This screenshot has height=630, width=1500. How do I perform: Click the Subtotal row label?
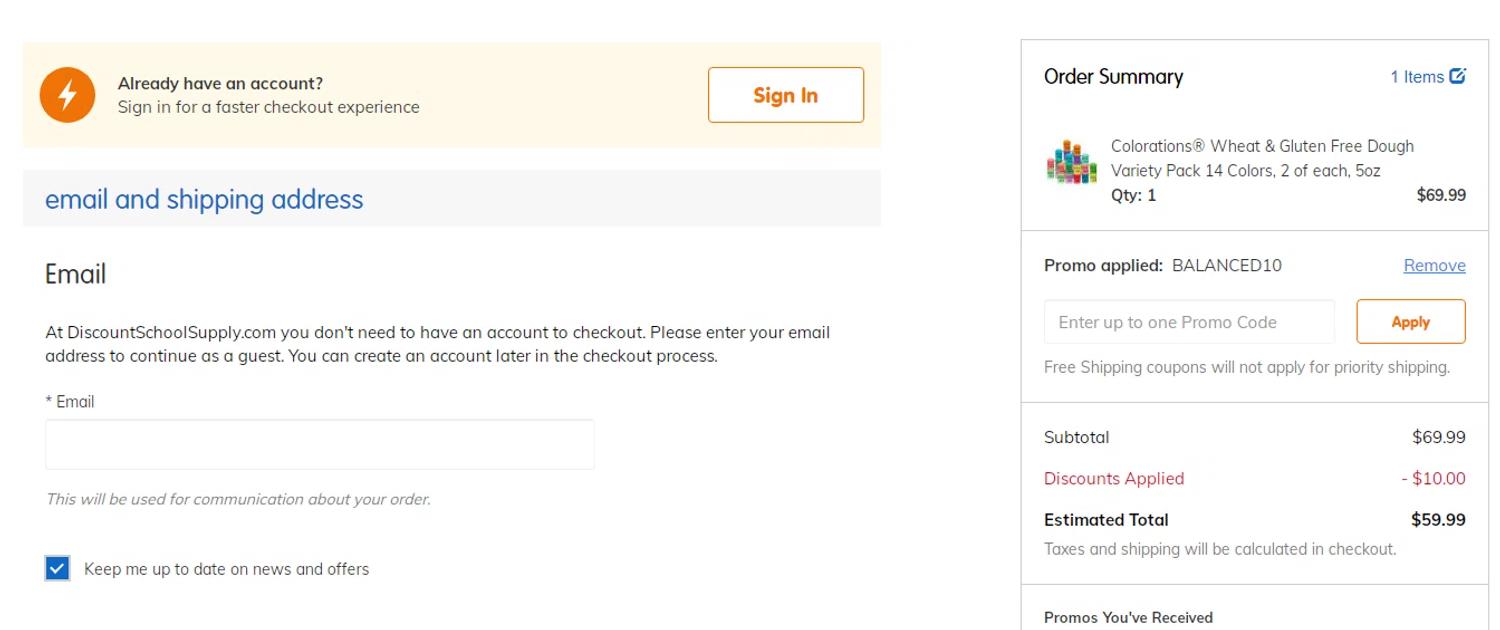1076,437
